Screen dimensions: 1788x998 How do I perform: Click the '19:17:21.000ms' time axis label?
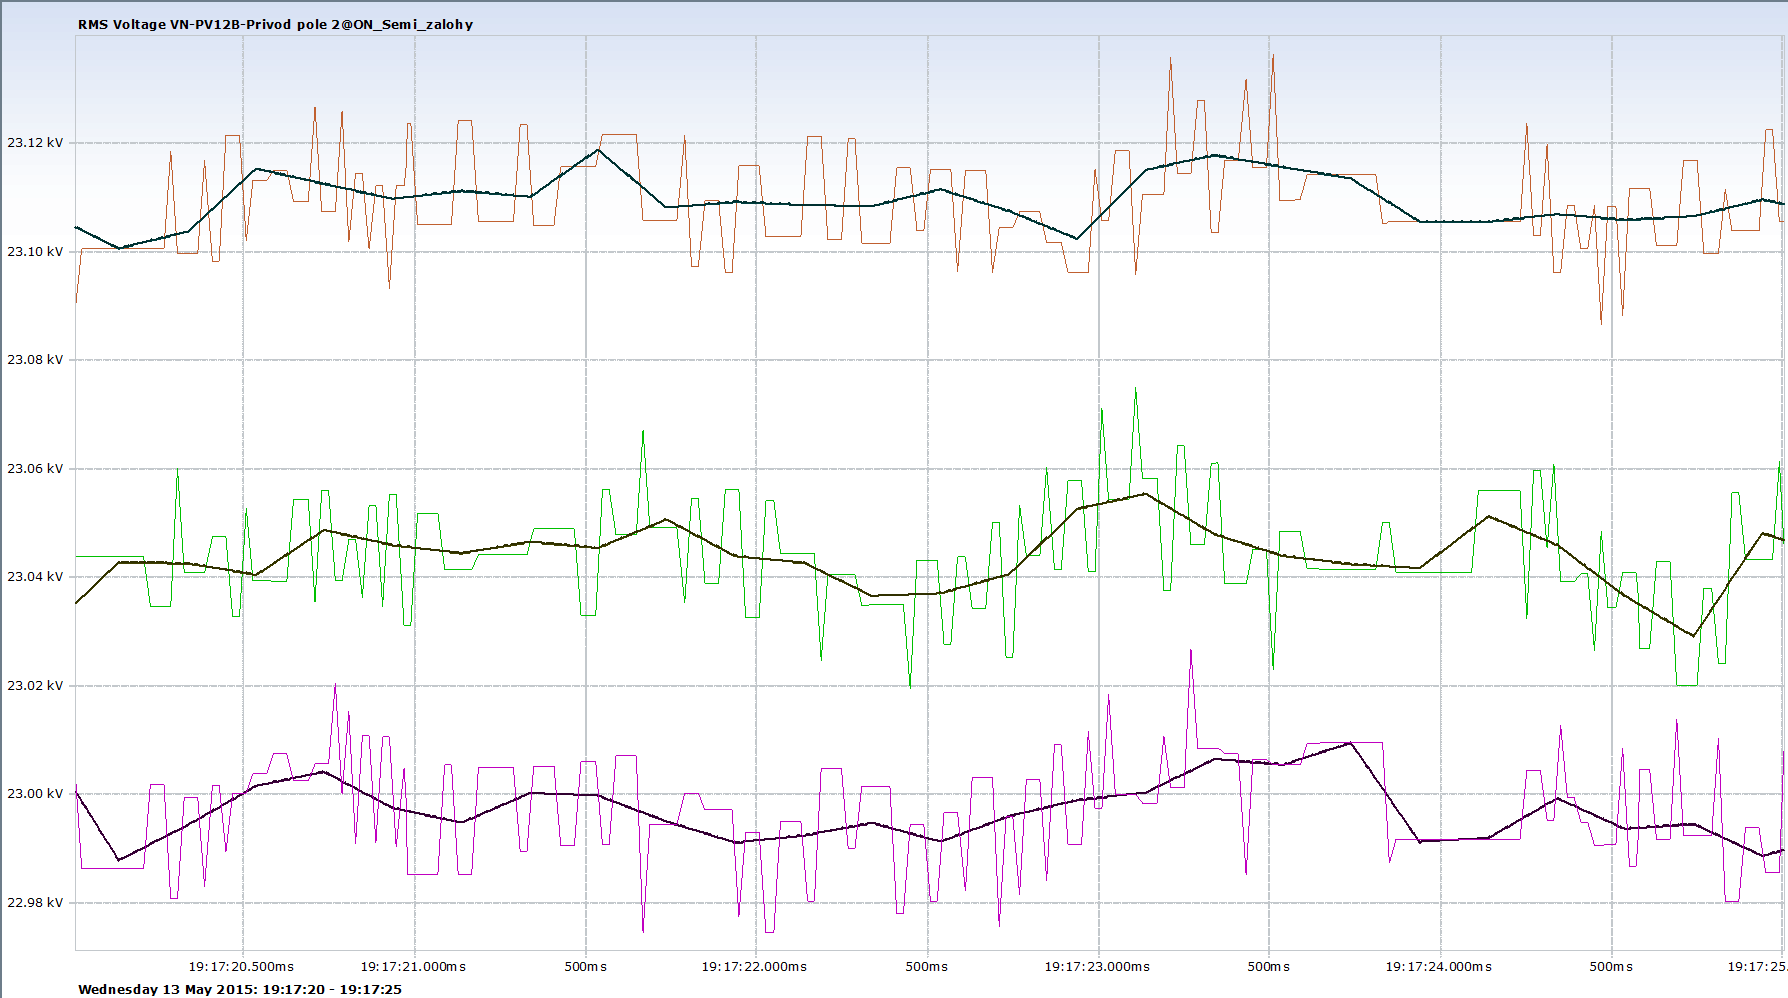[413, 967]
